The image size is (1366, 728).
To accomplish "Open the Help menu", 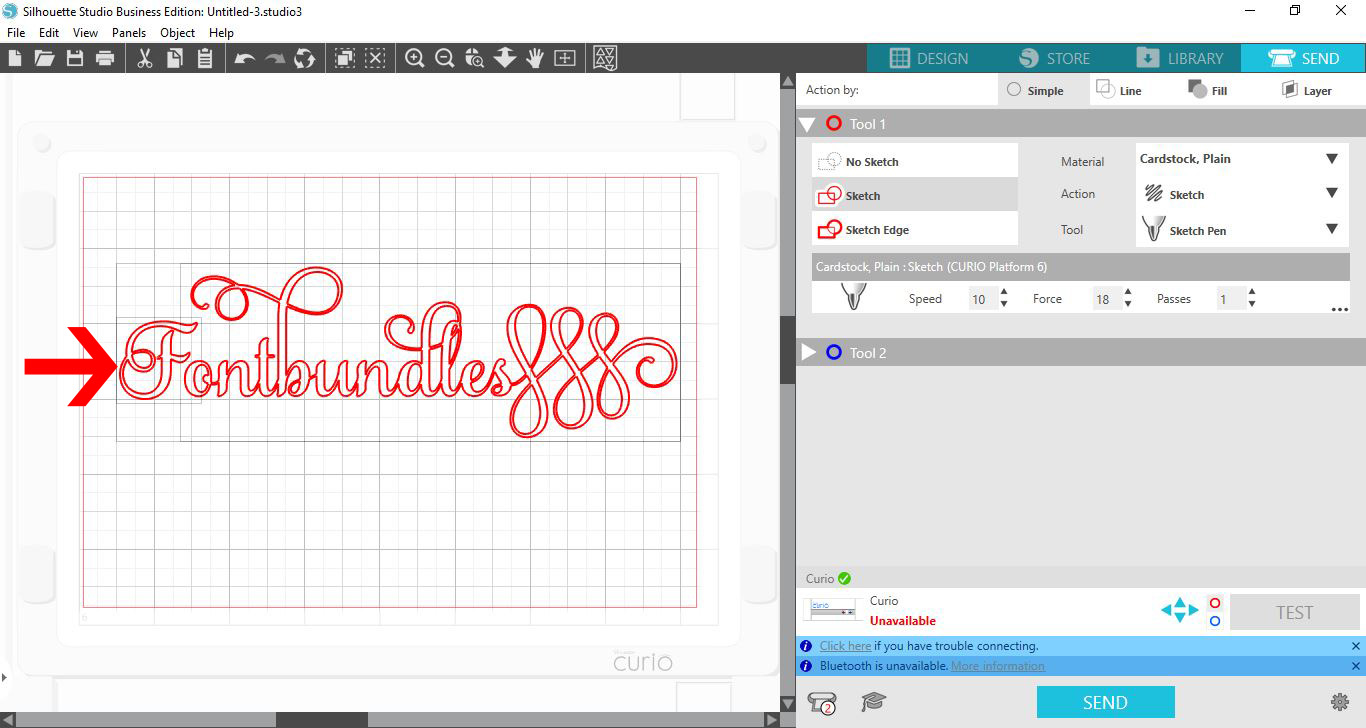I will 221,33.
